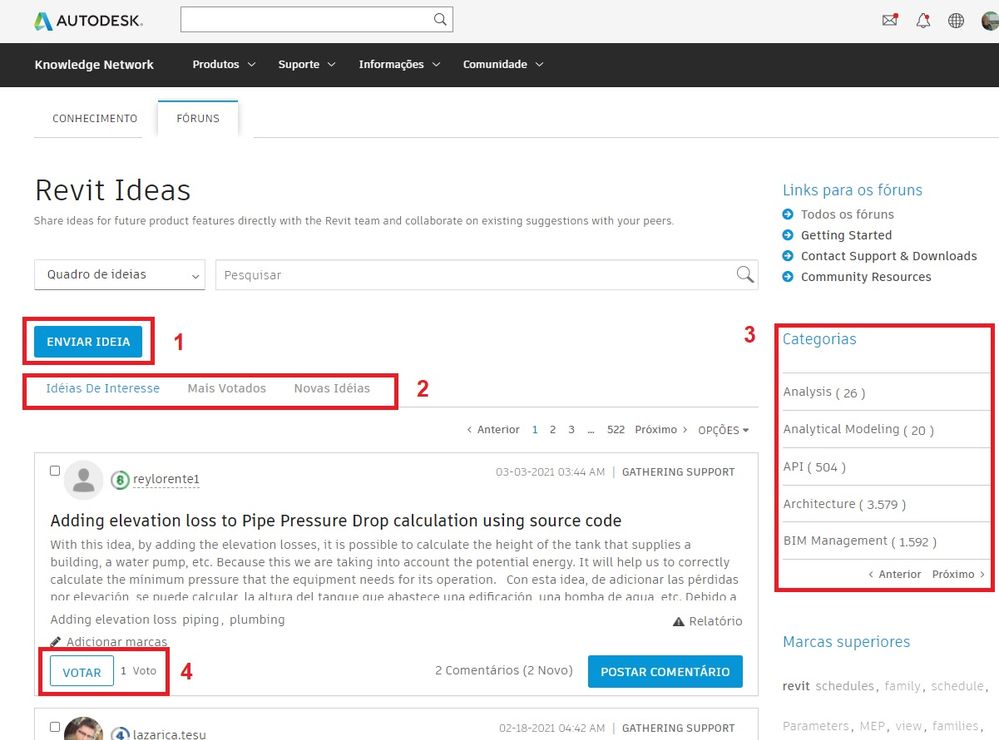
Task: Click arrow icon beside Contact Support & Downloads
Action: [x=788, y=256]
